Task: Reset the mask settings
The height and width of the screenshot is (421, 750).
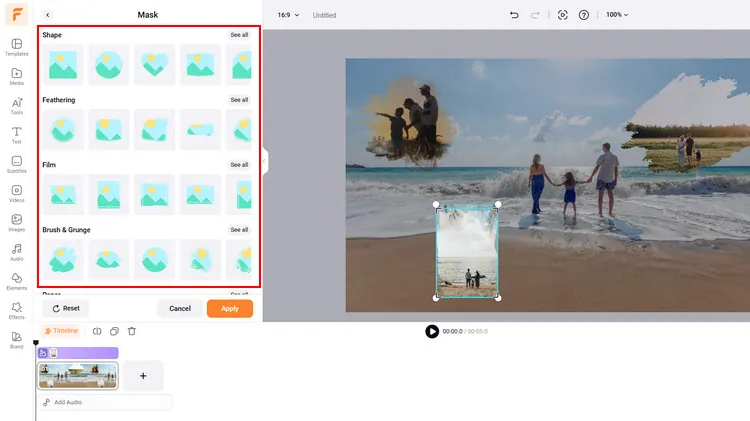Action: pos(66,309)
